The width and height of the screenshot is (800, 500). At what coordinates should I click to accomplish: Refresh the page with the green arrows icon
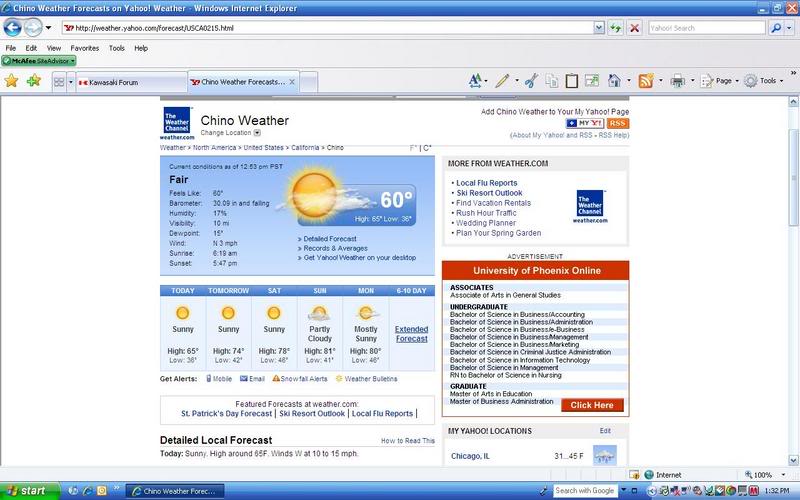(x=615, y=28)
